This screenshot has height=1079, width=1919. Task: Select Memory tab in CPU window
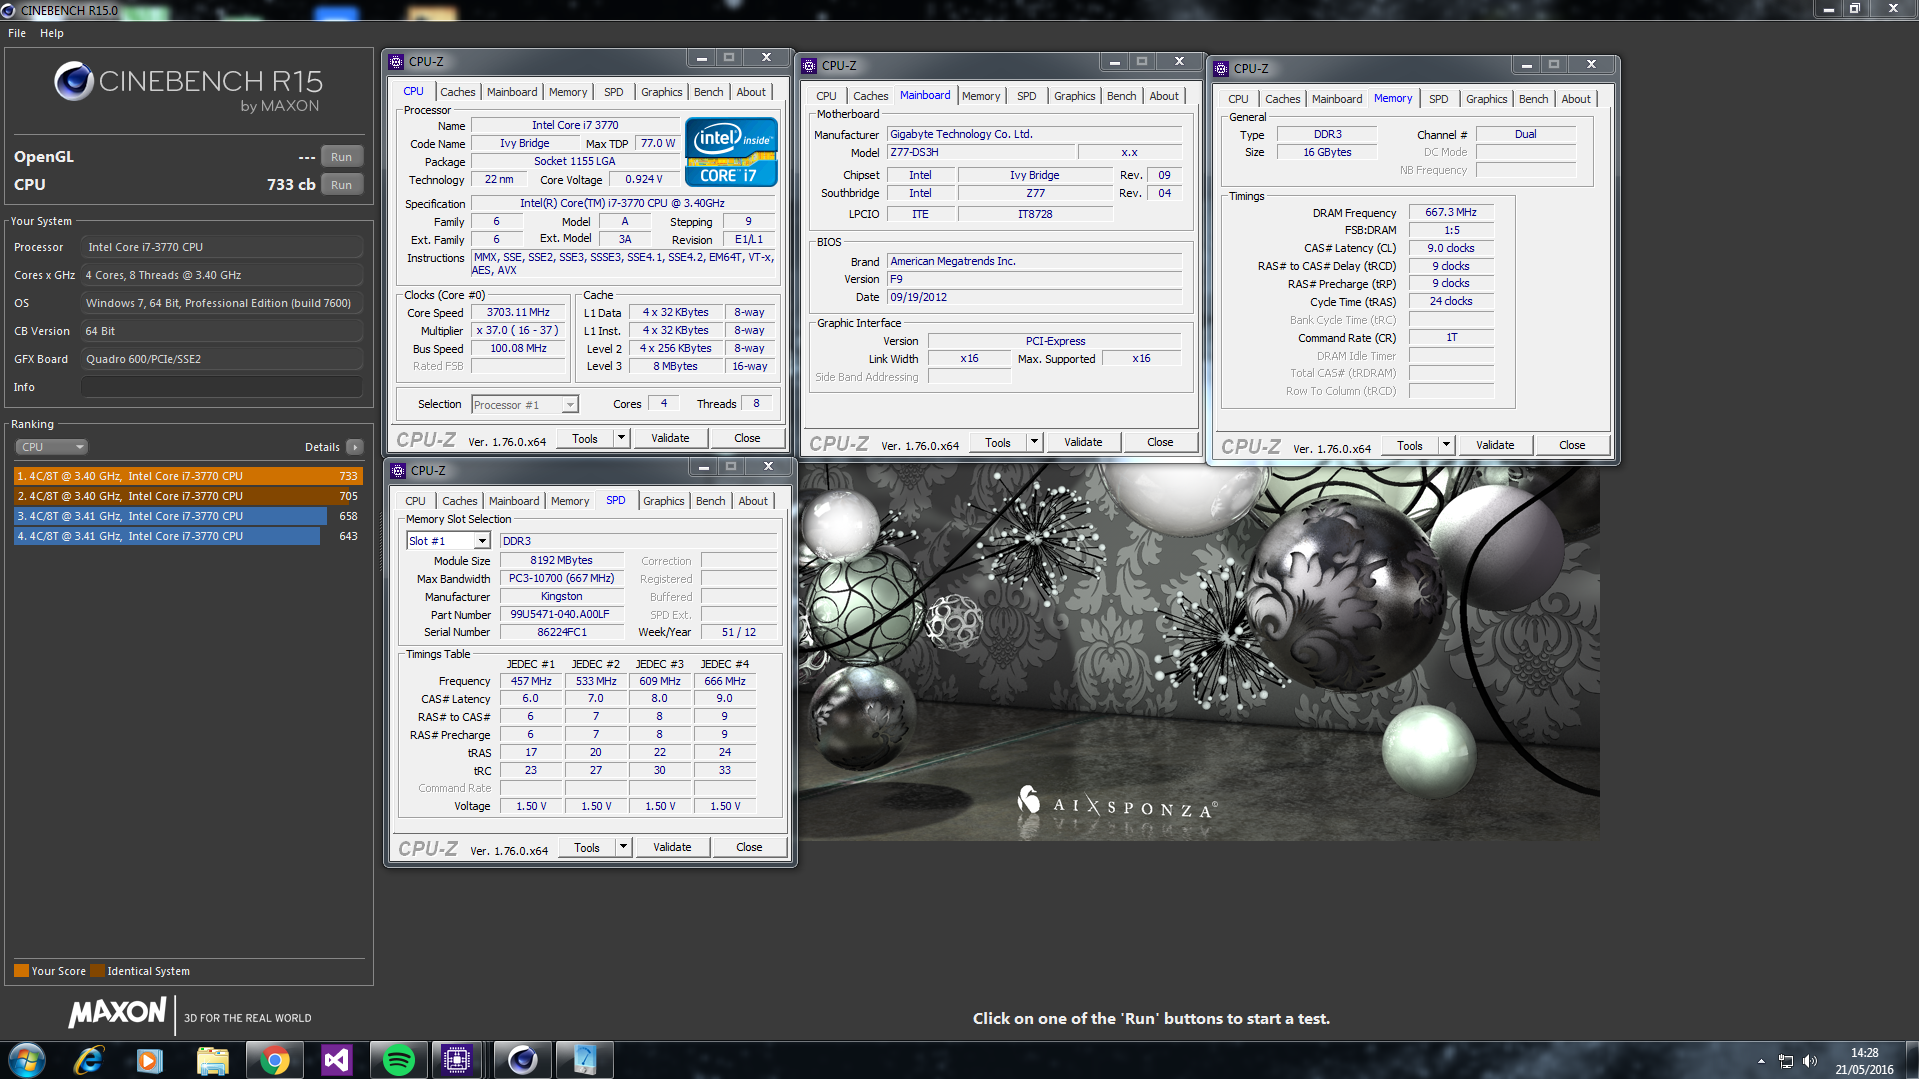click(568, 92)
